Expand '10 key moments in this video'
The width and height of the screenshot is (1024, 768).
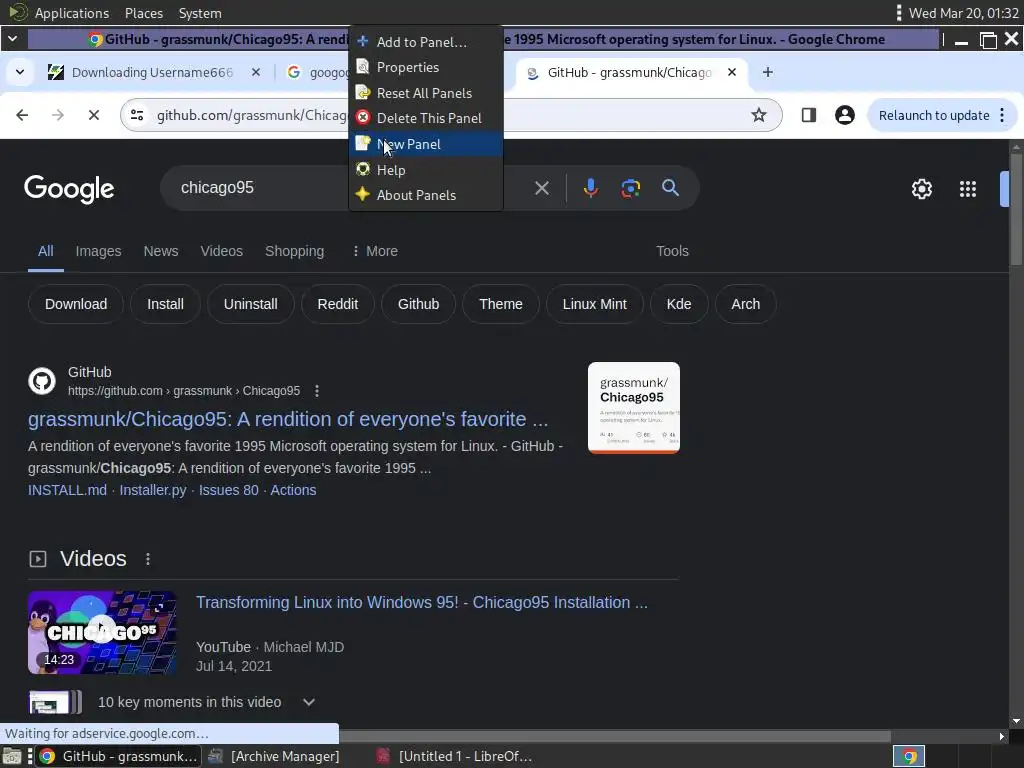309,702
